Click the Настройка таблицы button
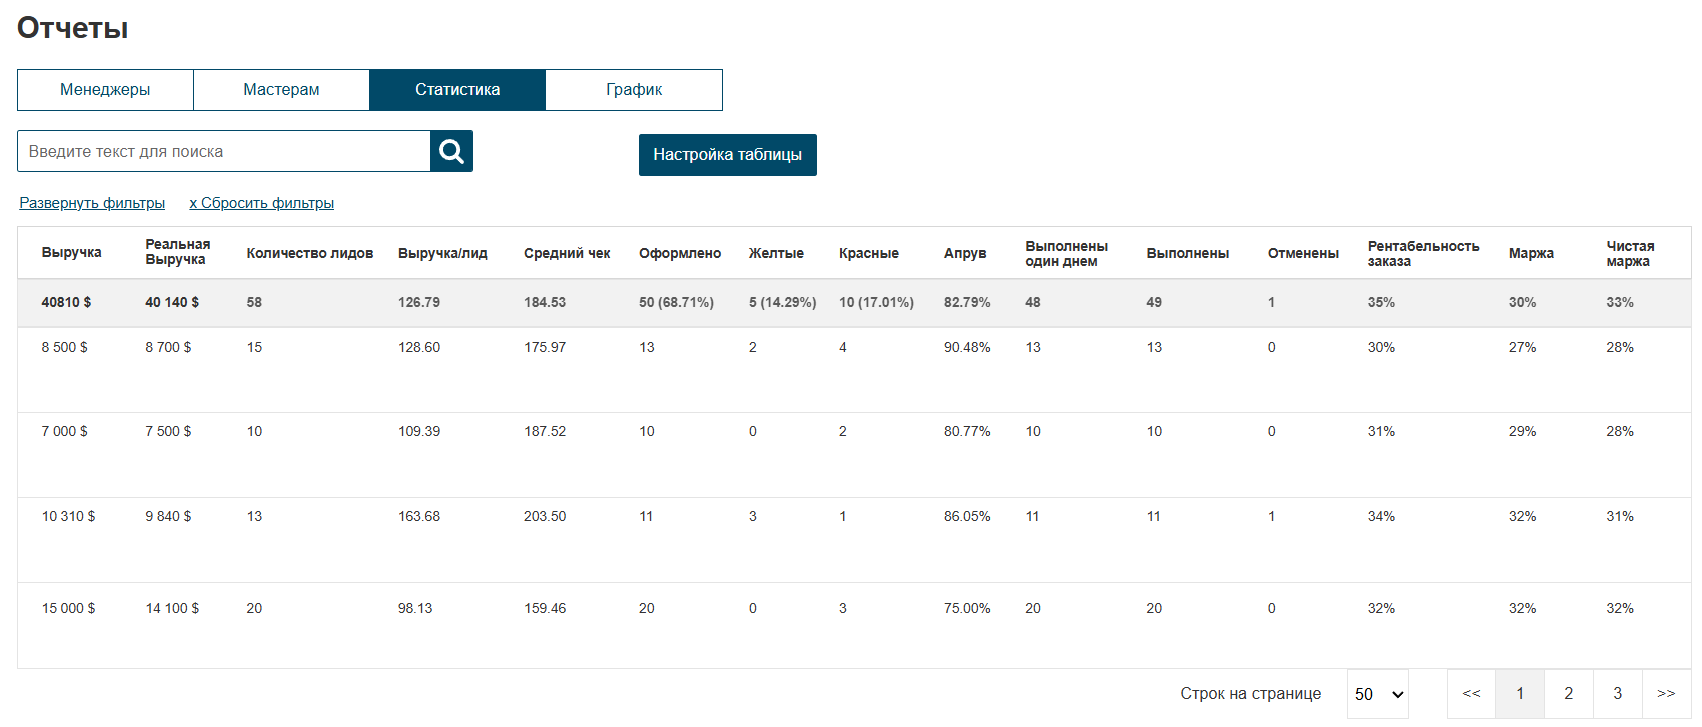1702x727 pixels. coord(728,155)
